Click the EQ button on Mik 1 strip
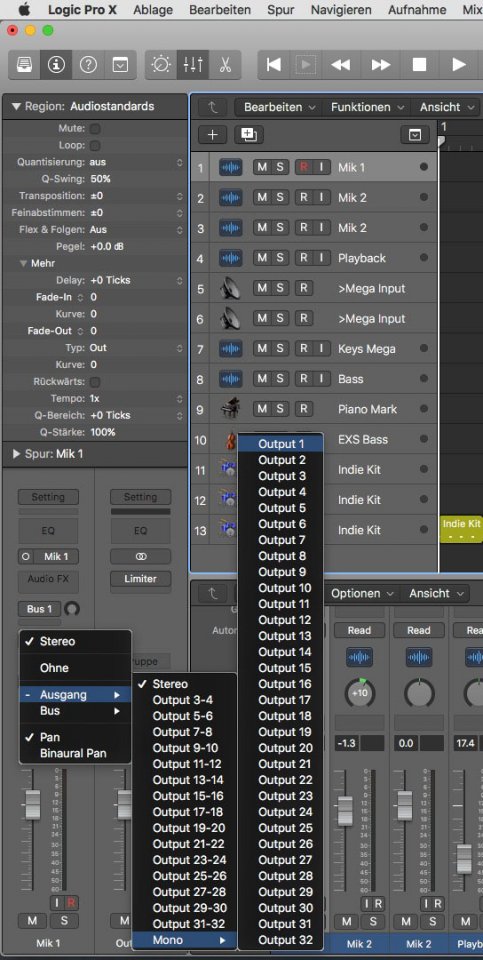This screenshot has width=483, height=960. [48, 531]
